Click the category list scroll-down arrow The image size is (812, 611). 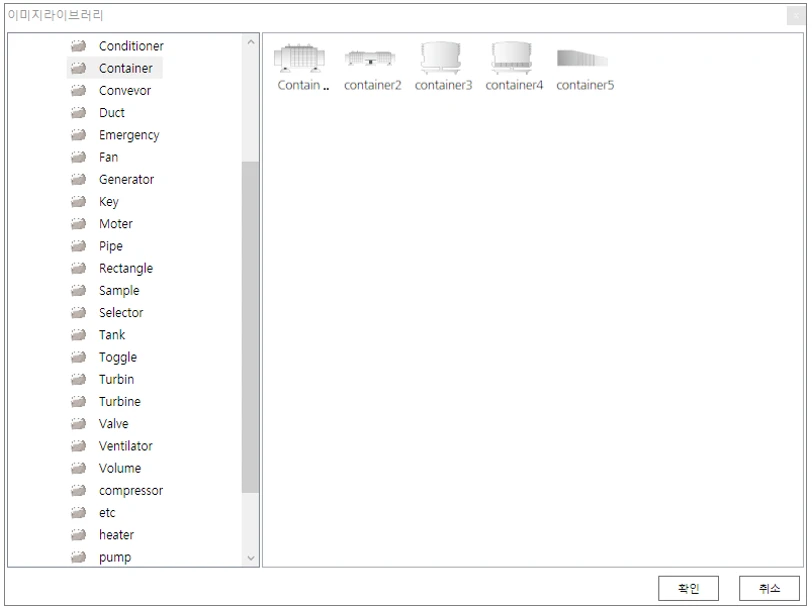[x=251, y=558]
